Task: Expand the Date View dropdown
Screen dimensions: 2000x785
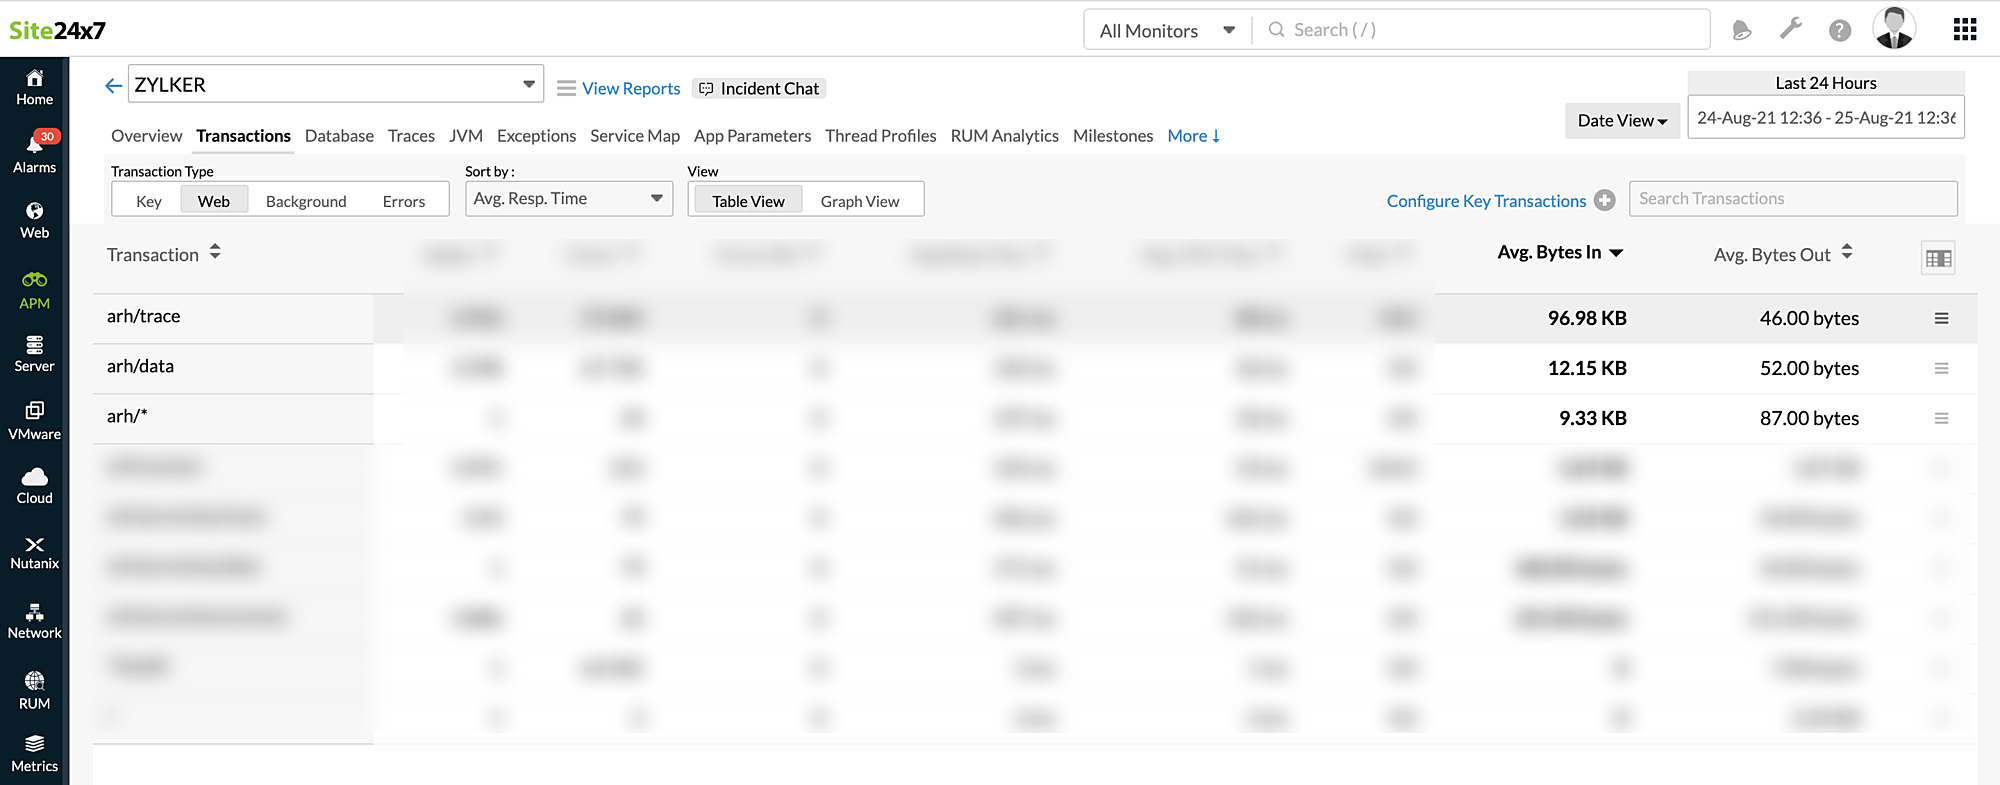Action: pyautogui.click(x=1621, y=121)
